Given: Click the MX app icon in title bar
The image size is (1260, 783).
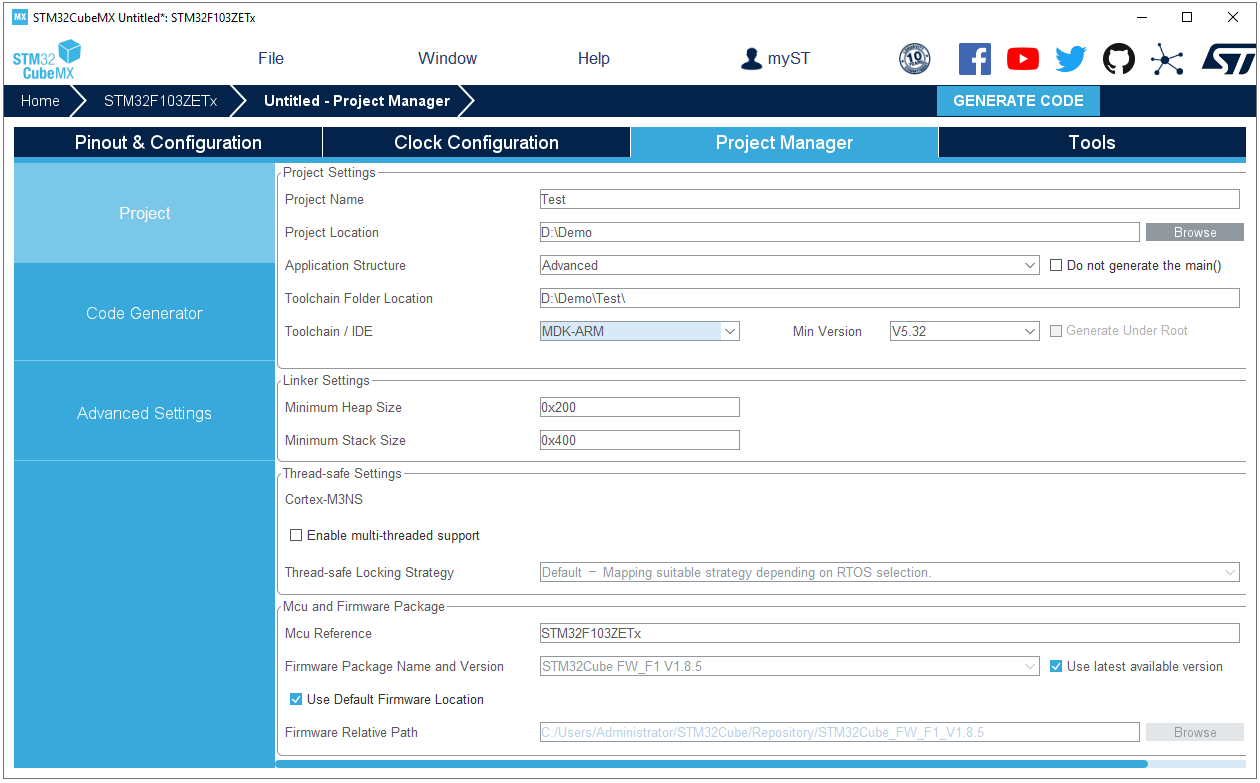Looking at the screenshot, I should coord(20,17).
